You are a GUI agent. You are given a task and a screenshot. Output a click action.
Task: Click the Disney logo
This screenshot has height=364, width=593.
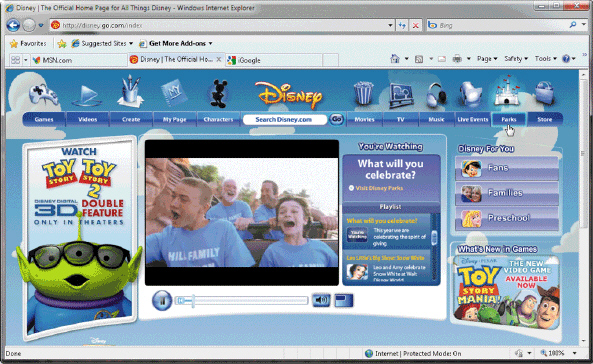coord(289,94)
